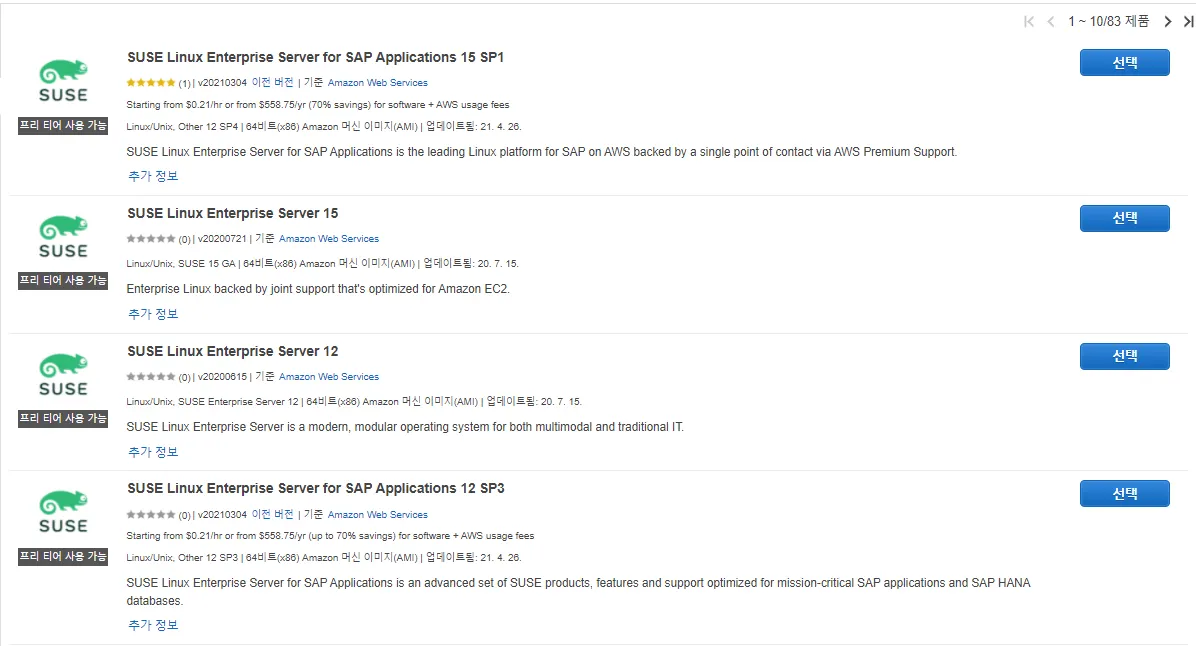Go to previous page of results
1196x646 pixels.
pos(1051,22)
